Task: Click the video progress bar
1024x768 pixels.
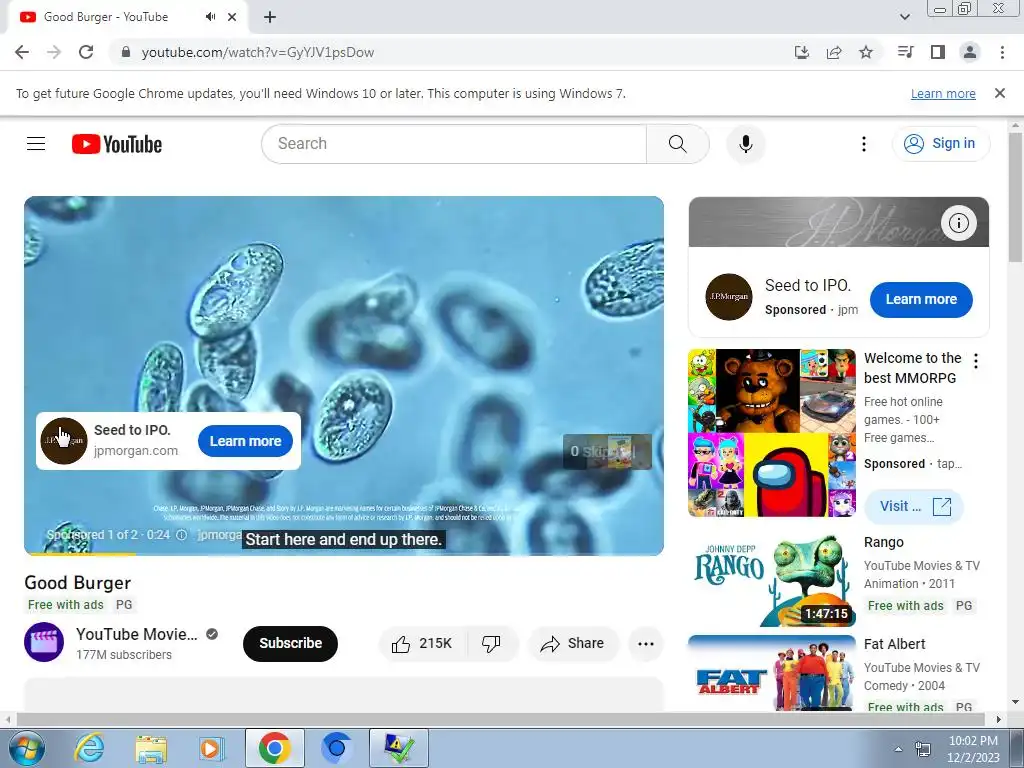Action: pos(344,554)
